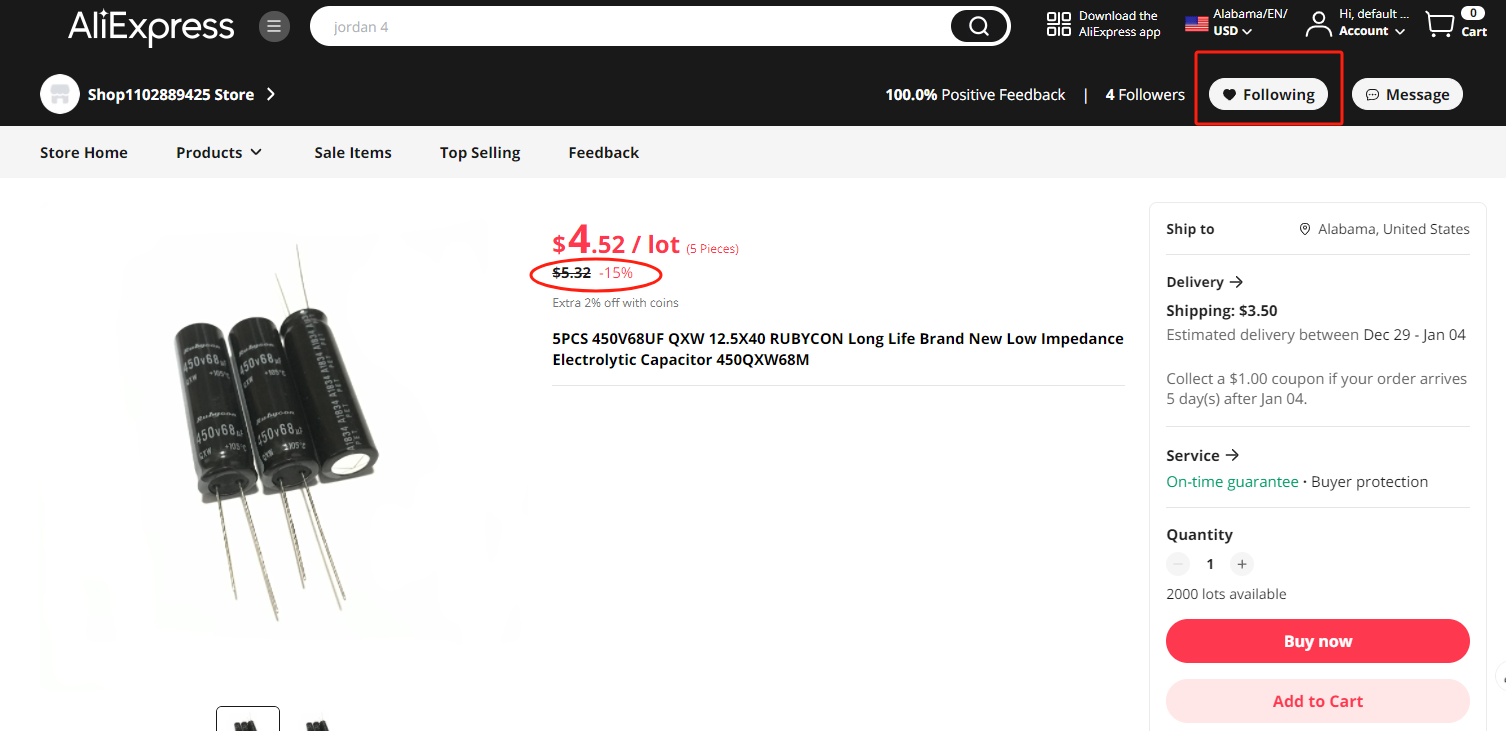Open the Top Selling tab
This screenshot has width=1506, height=731.
pos(480,152)
